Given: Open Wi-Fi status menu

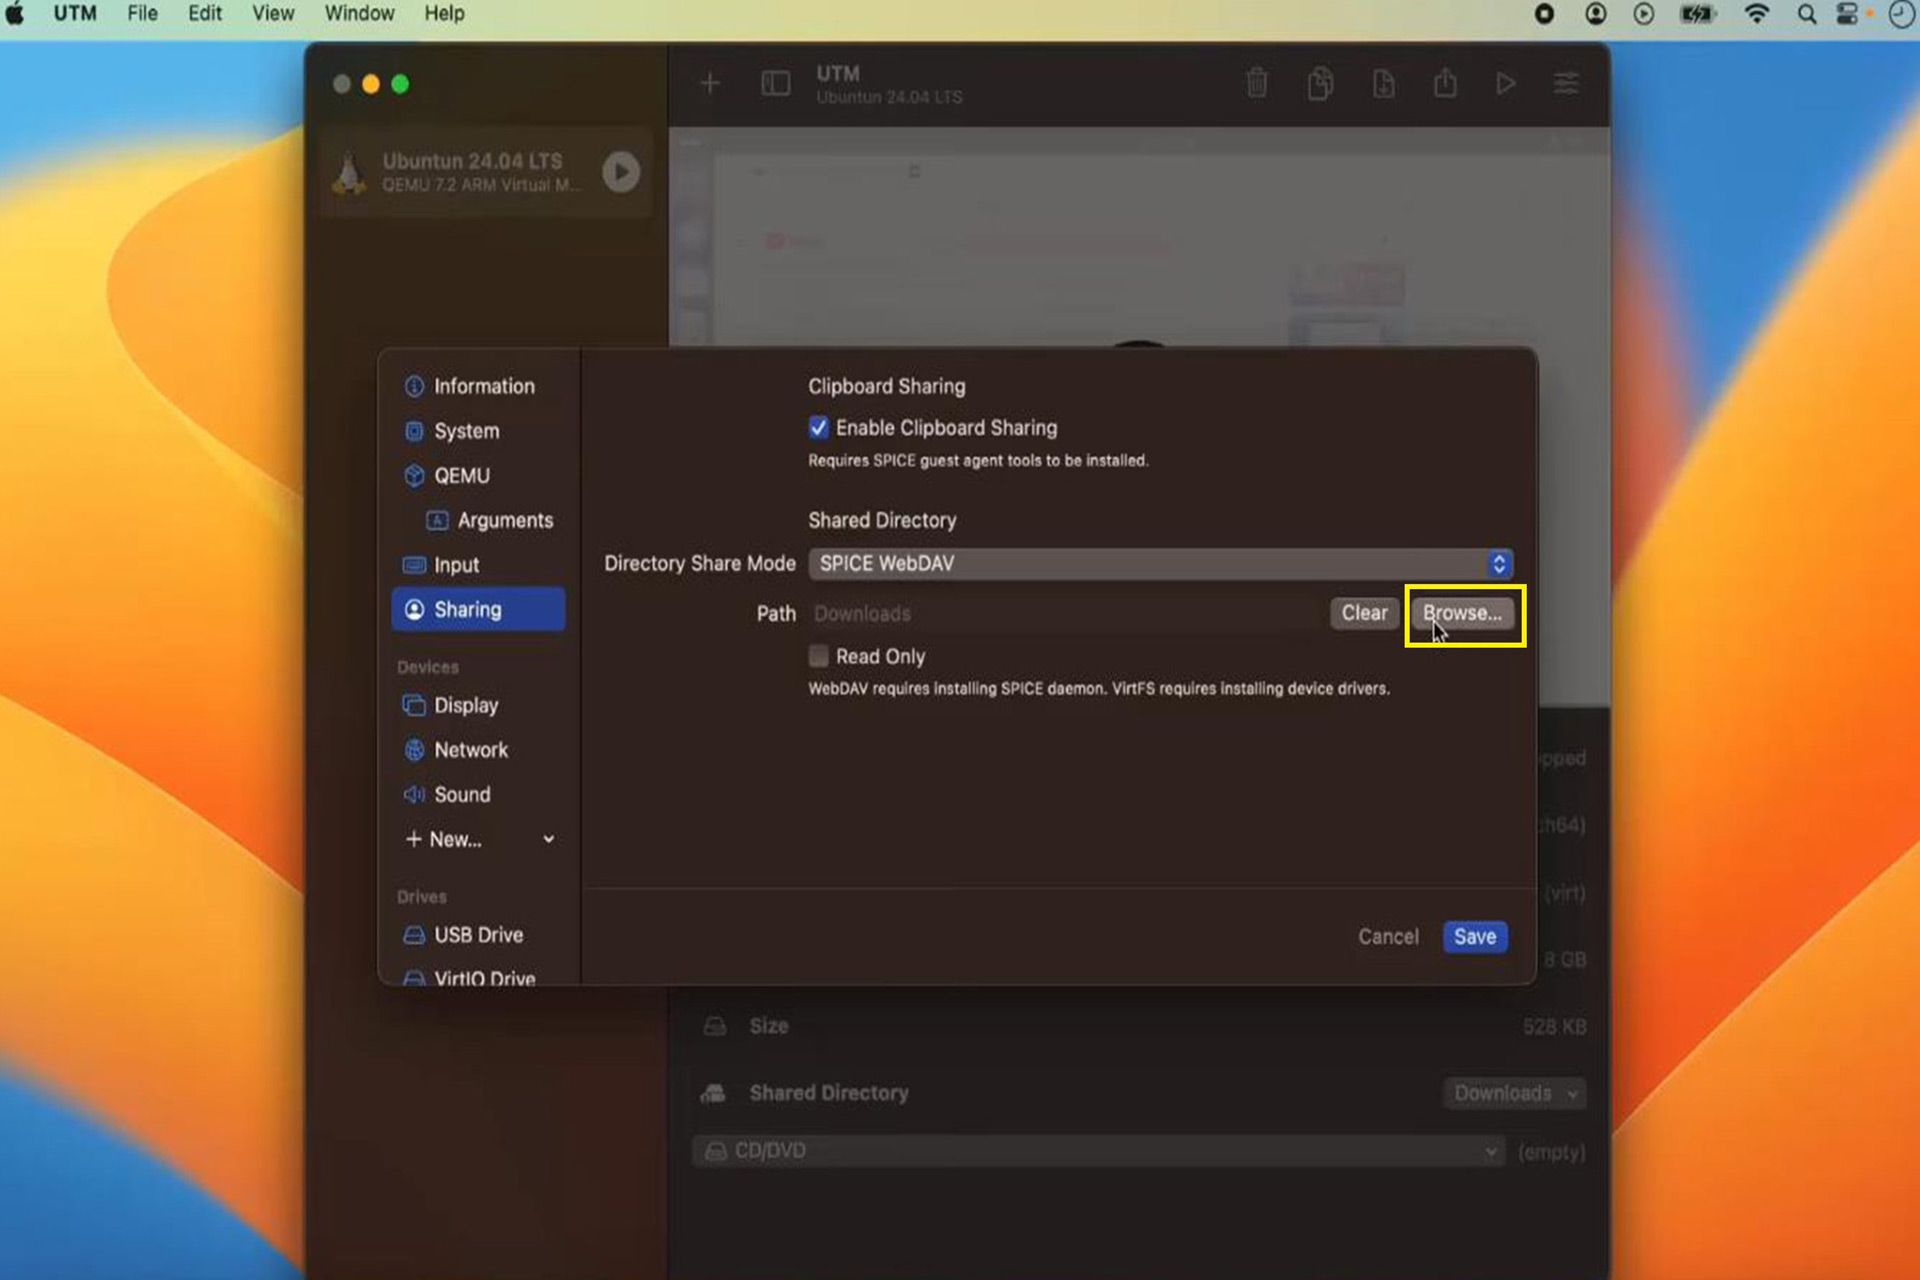Looking at the screenshot, I should coord(1756,14).
